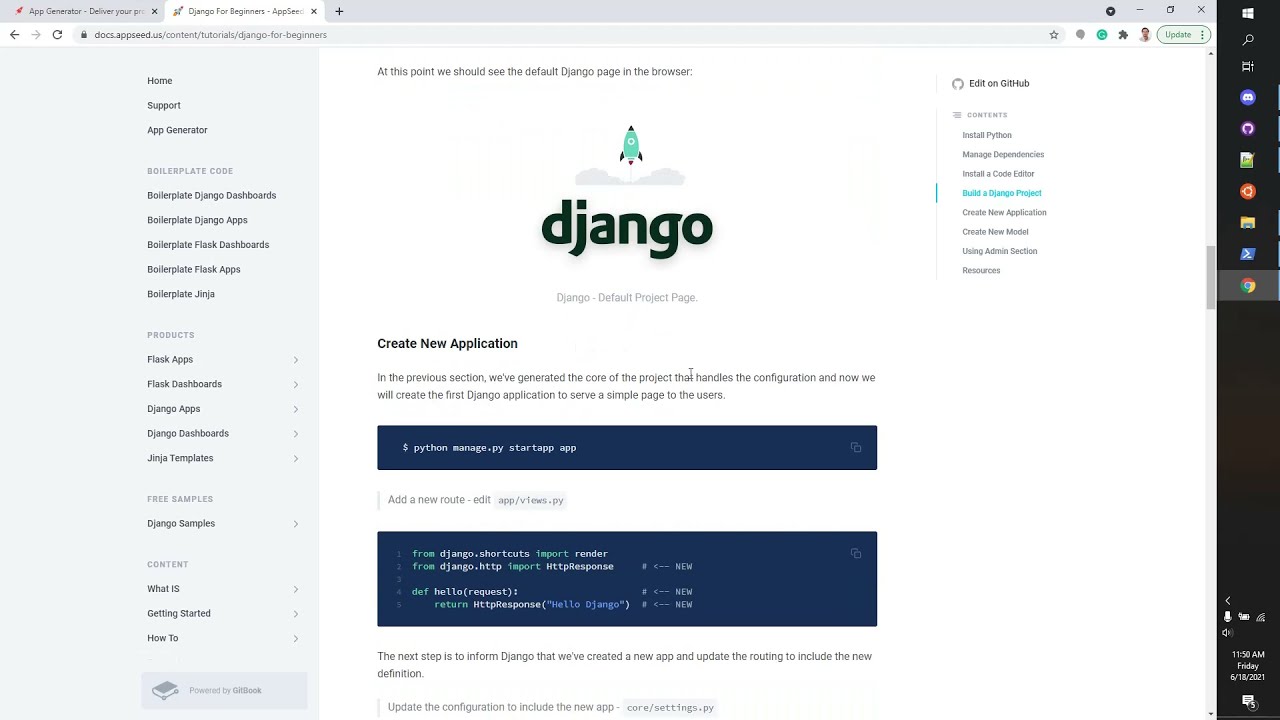Viewport: 1280px width, 720px height.
Task: Click the page vertical scrollbar thumb
Action: point(1210,277)
